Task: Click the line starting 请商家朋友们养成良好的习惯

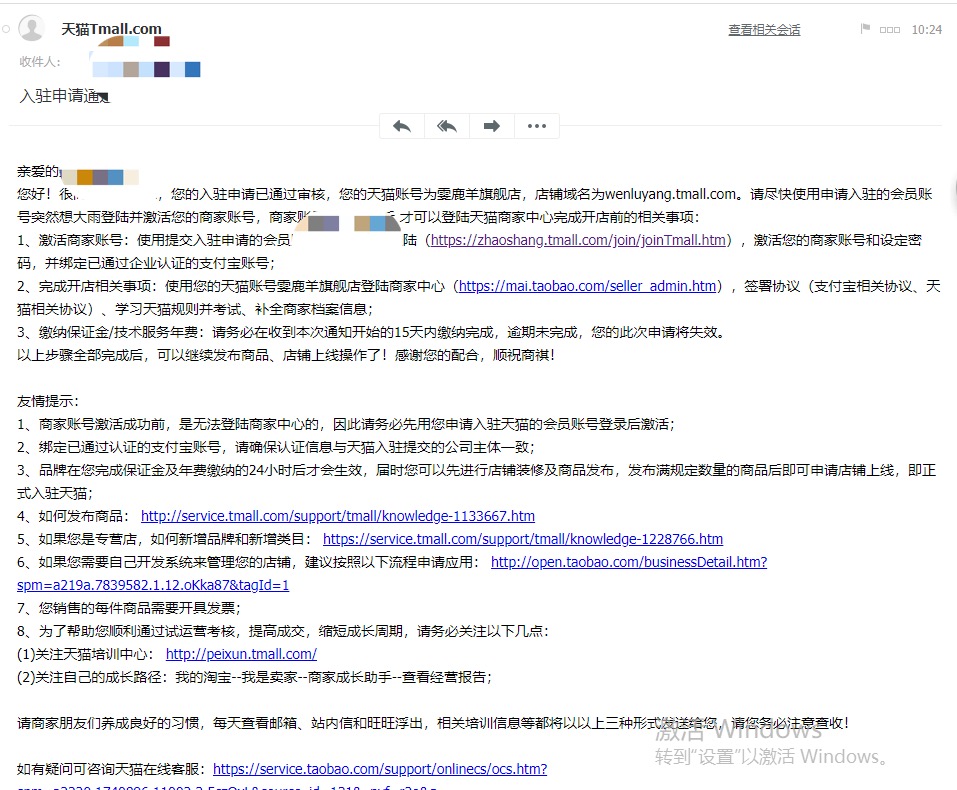Action: coord(433,723)
